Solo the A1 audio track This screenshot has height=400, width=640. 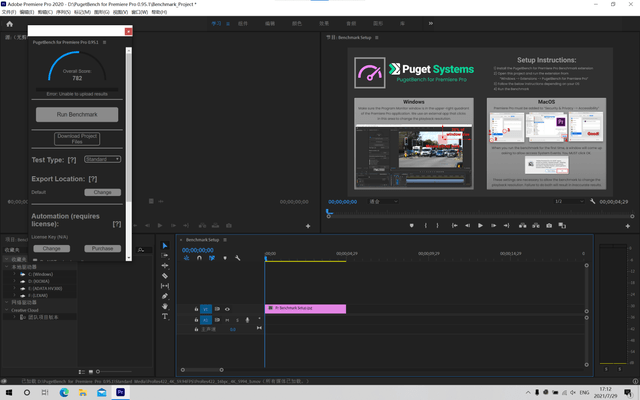(237, 320)
